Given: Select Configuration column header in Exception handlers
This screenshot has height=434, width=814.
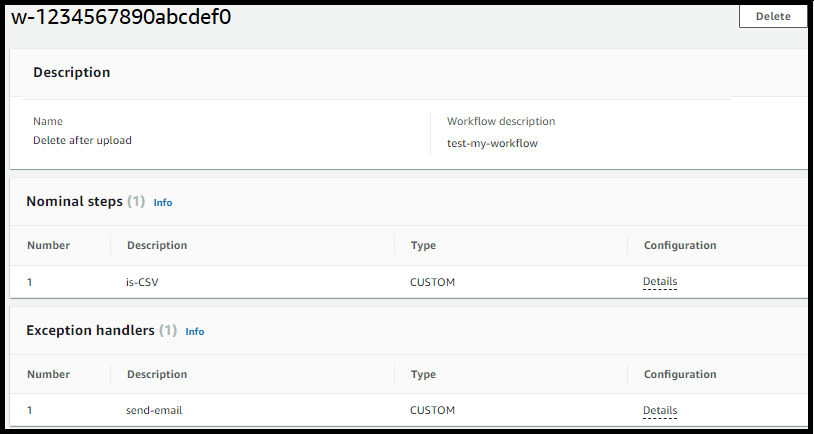Looking at the screenshot, I should click(x=679, y=374).
